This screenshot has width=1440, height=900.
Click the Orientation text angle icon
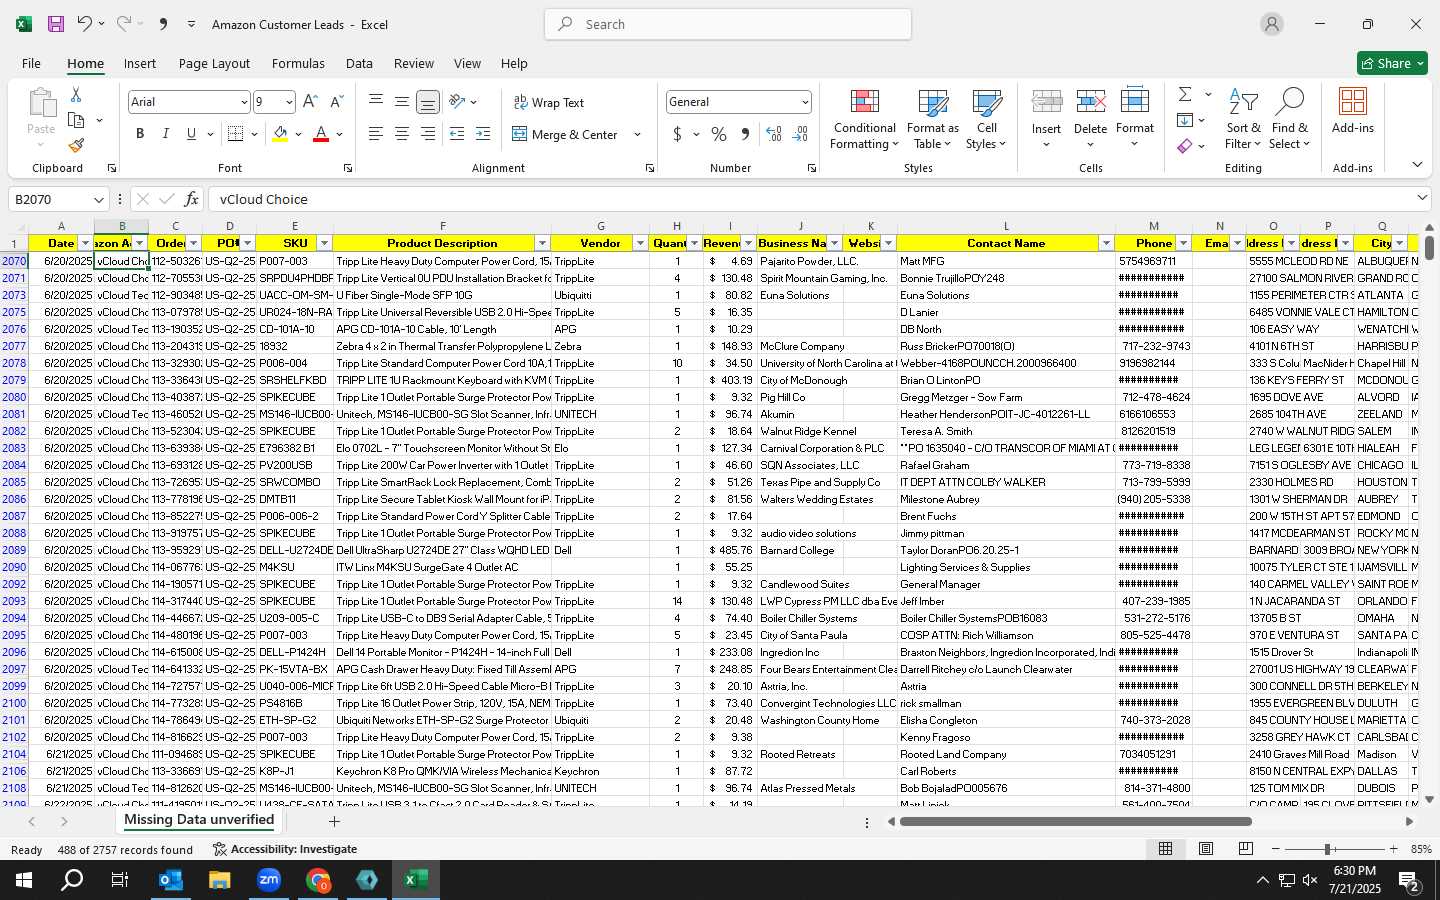457,101
